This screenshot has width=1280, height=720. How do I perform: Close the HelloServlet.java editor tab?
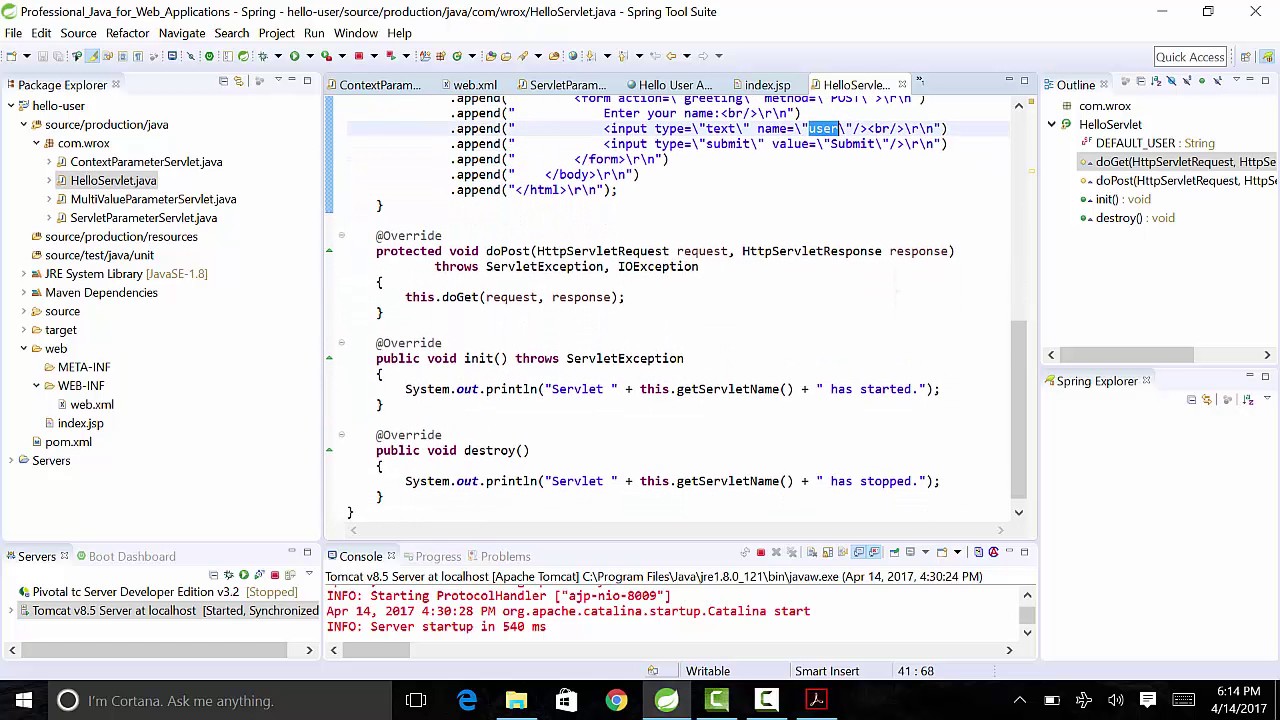point(902,85)
